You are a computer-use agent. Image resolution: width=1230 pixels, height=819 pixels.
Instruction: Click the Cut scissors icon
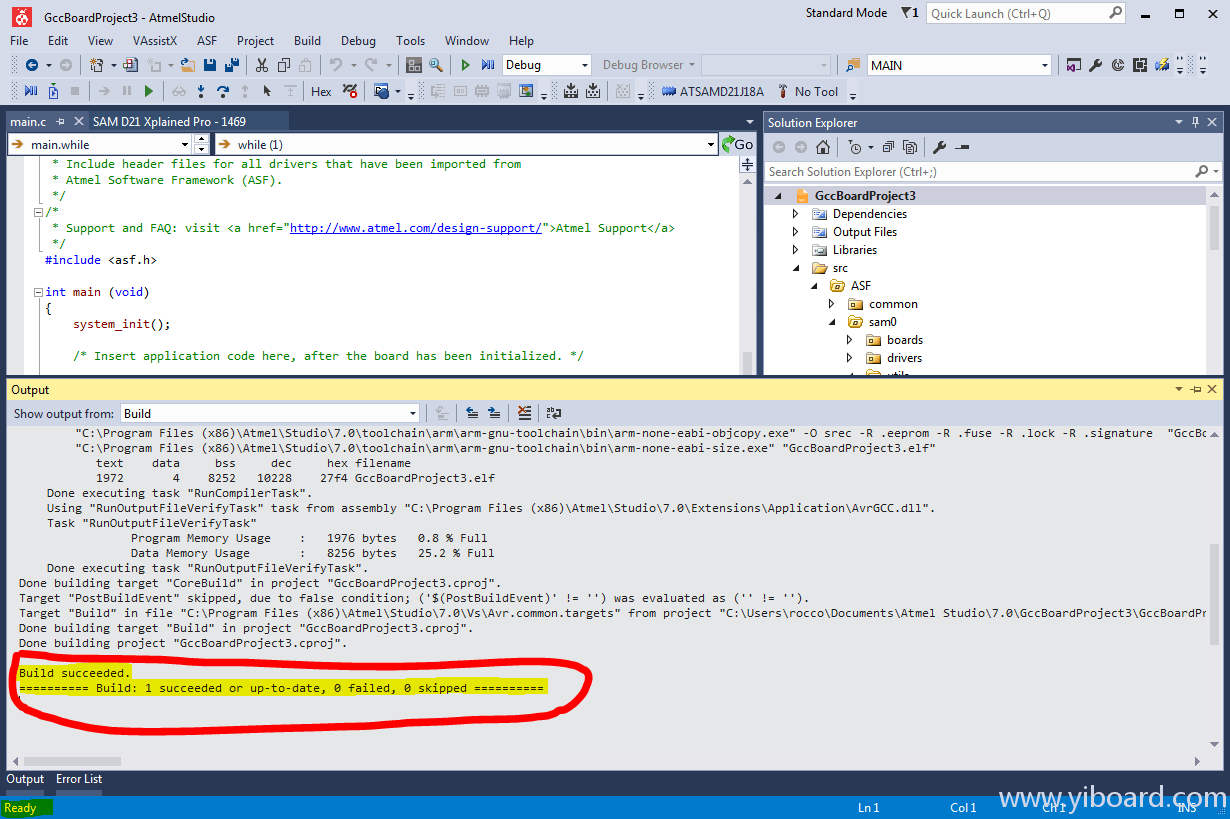[261, 65]
